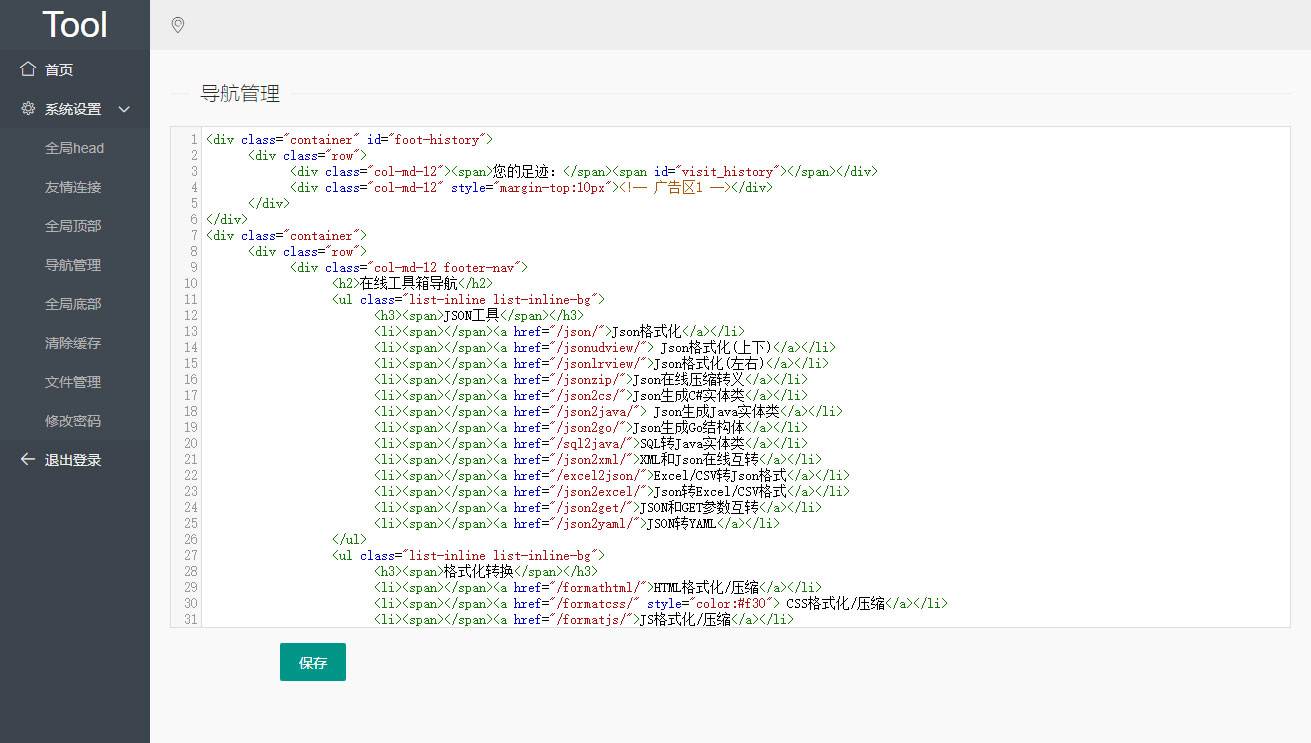Open 全局底部 sidebar item
The height and width of the screenshot is (743, 1311).
click(73, 304)
